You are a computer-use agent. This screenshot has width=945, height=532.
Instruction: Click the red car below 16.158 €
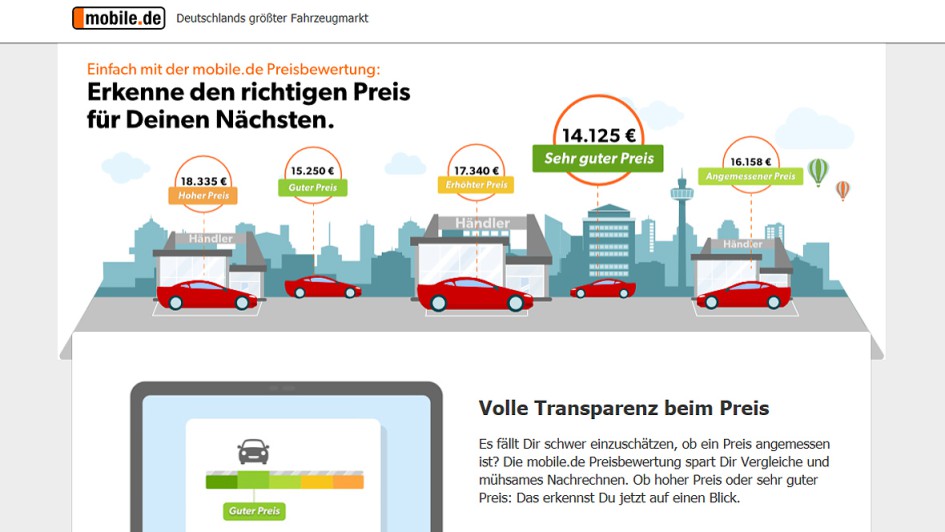pos(743,295)
